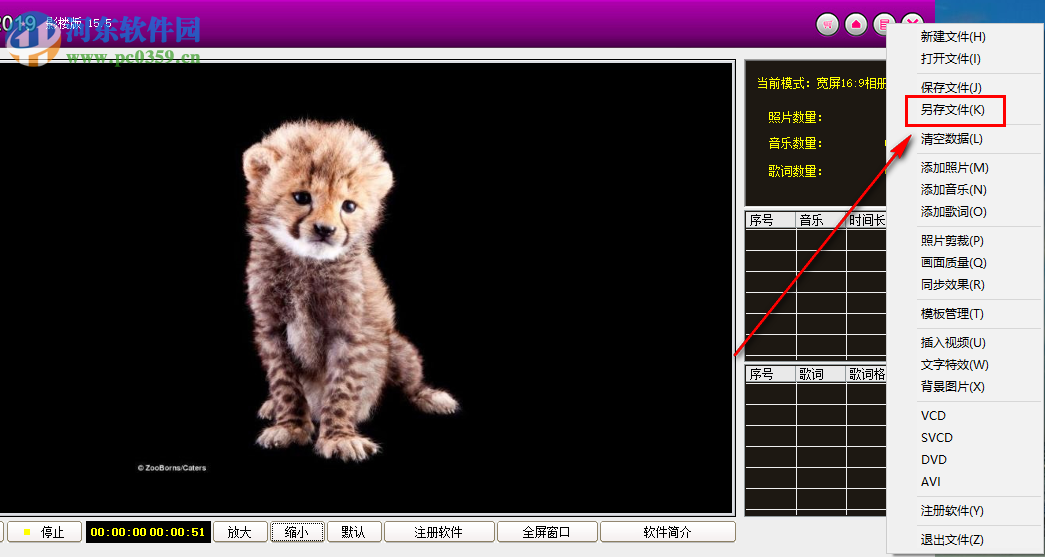Viewport: 1045px width, 557px height.
Task: Click the 停止 stop button
Action: (44, 532)
